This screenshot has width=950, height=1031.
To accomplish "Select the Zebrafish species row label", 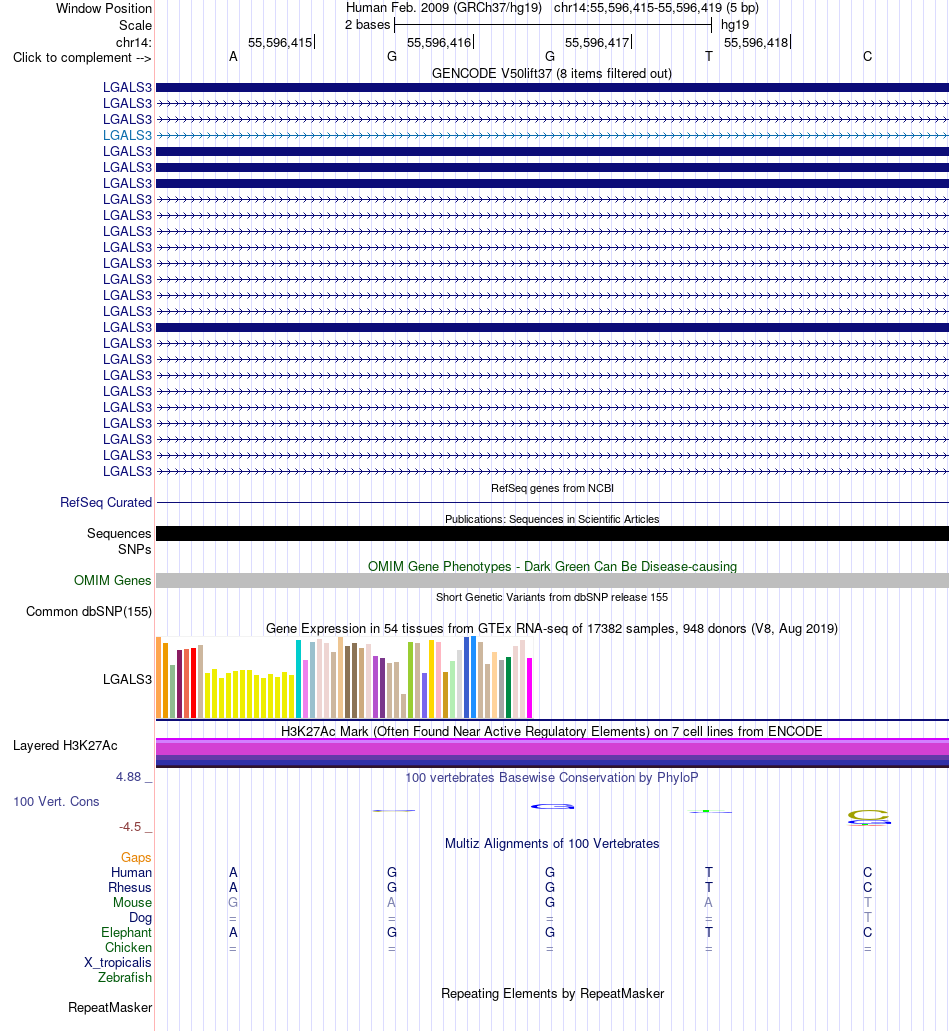I will (x=125, y=978).
